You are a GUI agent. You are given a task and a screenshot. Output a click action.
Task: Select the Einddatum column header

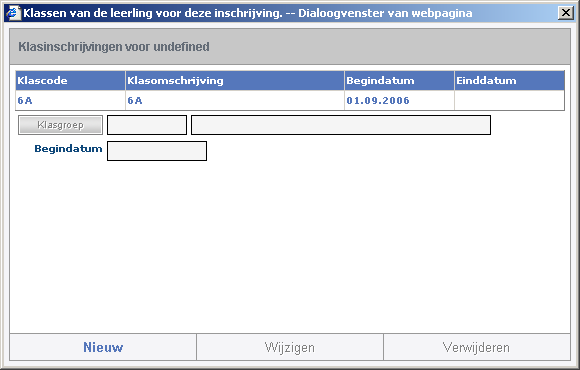tap(509, 81)
